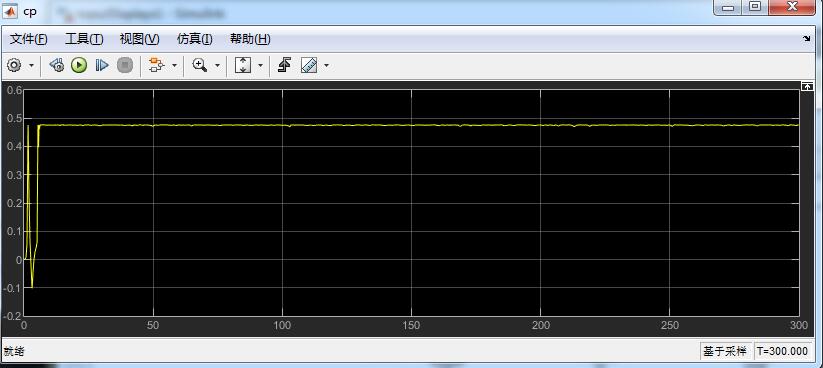Click the gray Stop simulation button
The height and width of the screenshot is (368, 823).
click(x=124, y=66)
